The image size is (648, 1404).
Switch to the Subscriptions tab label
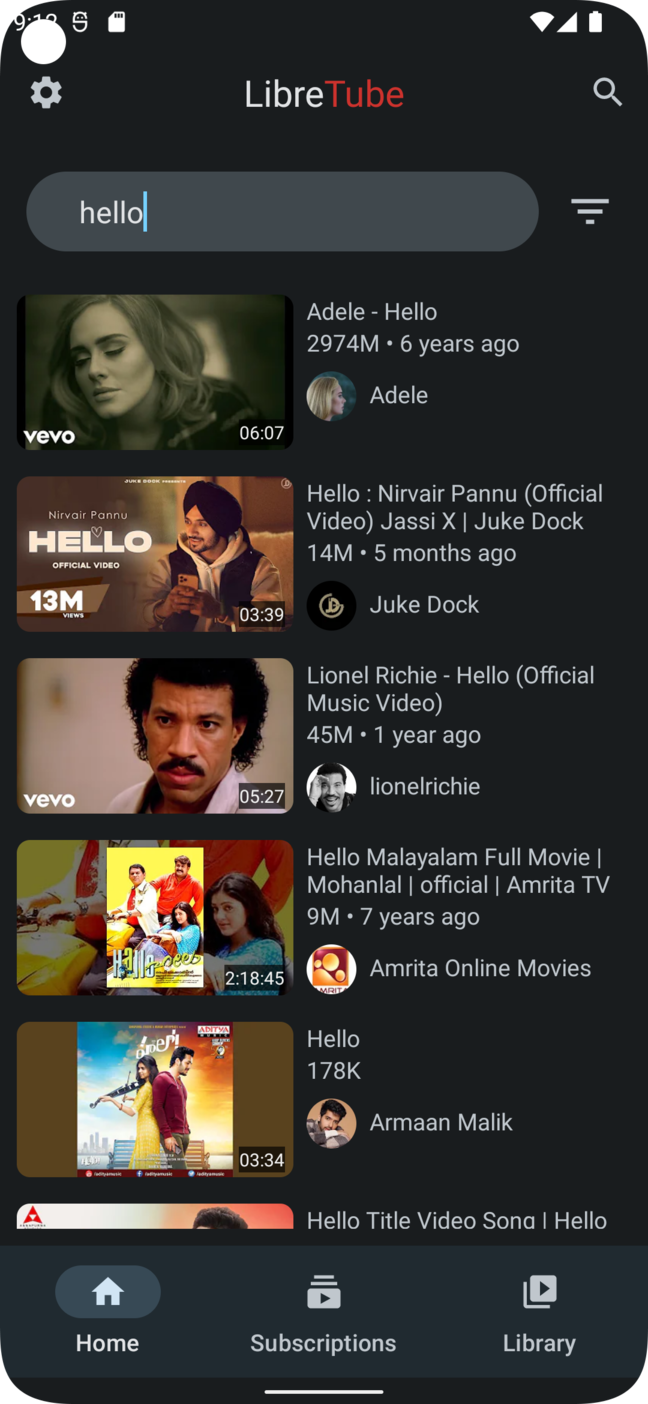(x=323, y=1343)
